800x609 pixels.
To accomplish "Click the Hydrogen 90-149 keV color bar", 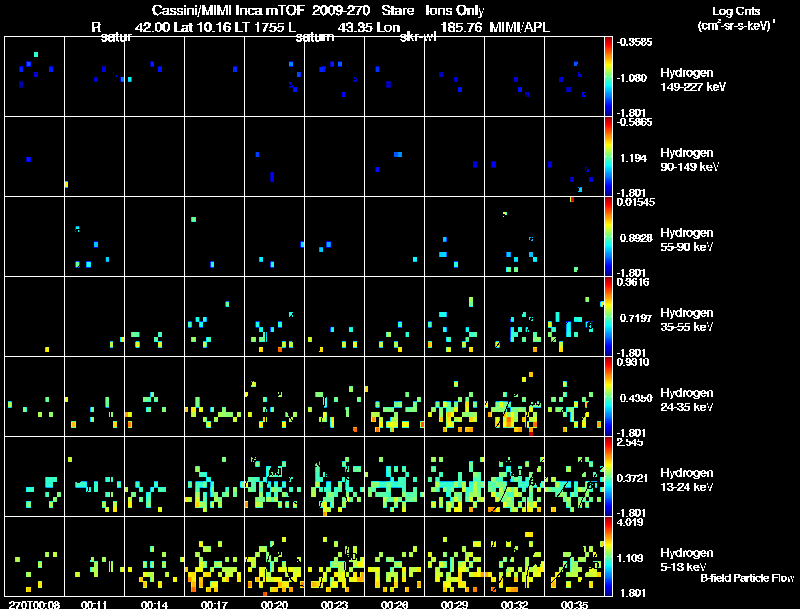I will click(609, 156).
